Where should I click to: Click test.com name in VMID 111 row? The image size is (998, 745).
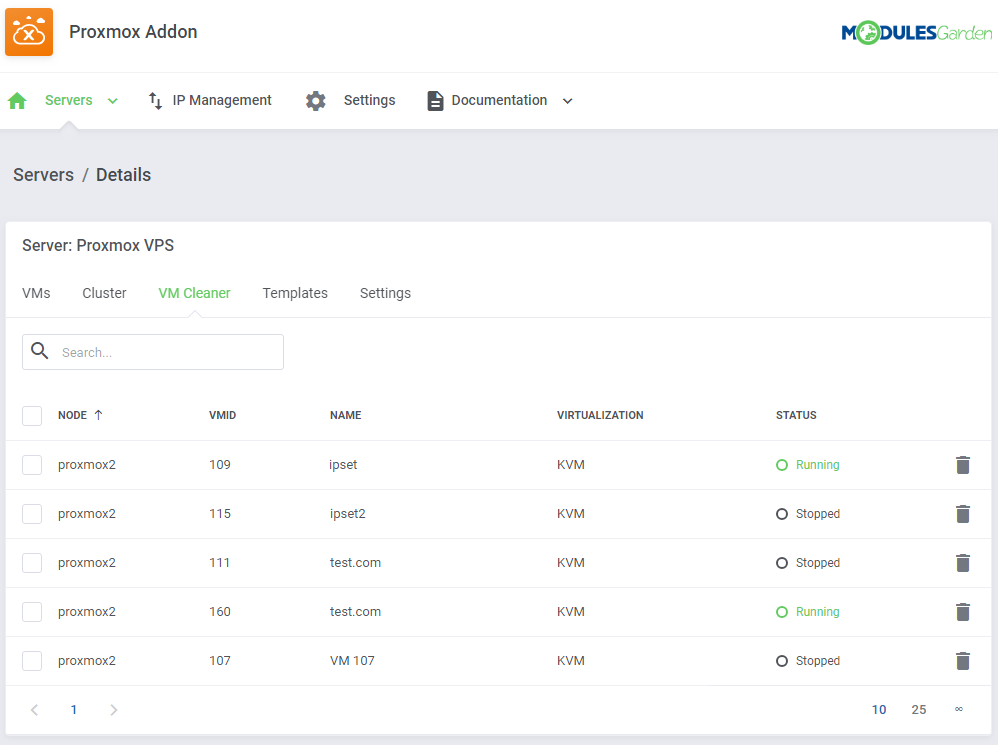pyautogui.click(x=355, y=563)
